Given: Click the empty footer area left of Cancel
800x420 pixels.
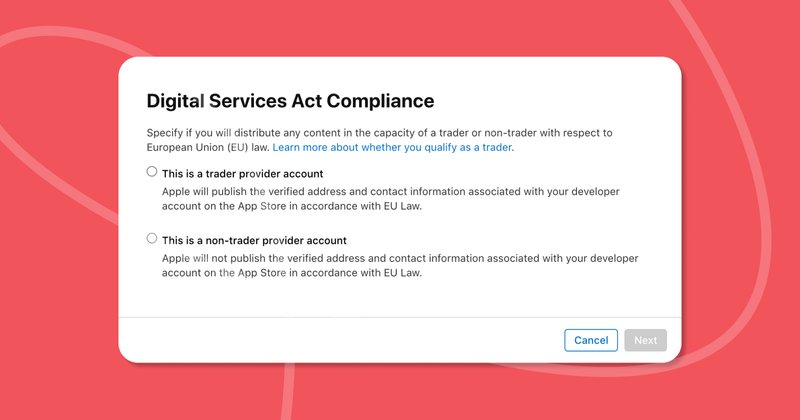Looking at the screenshot, I should click(337, 340).
